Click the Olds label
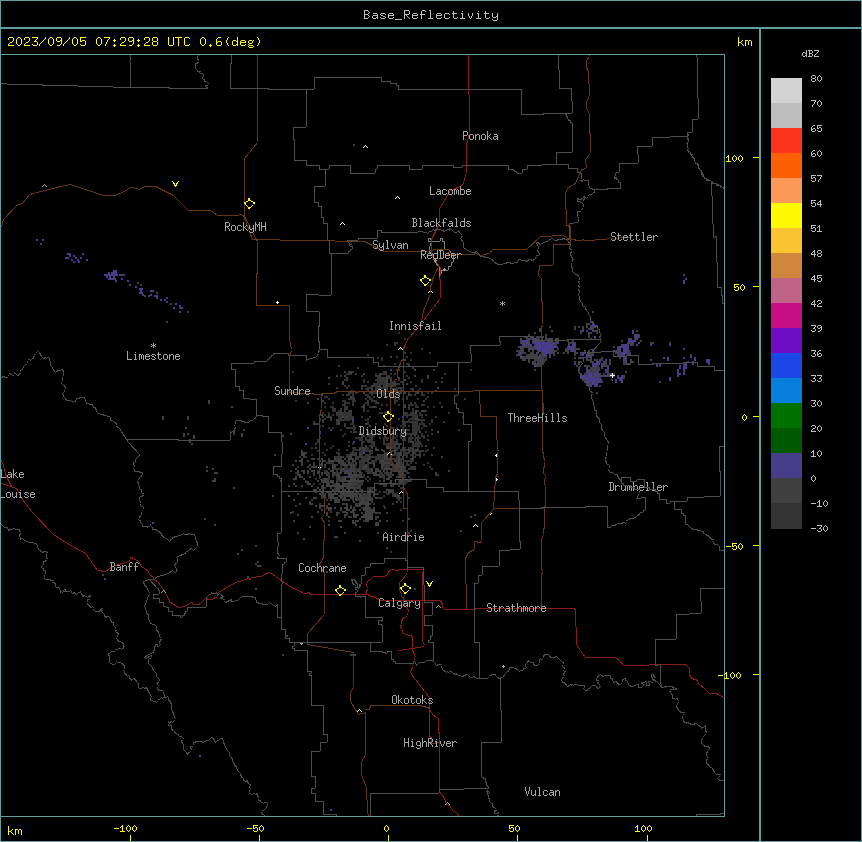This screenshot has height=842, width=862. 388,394
